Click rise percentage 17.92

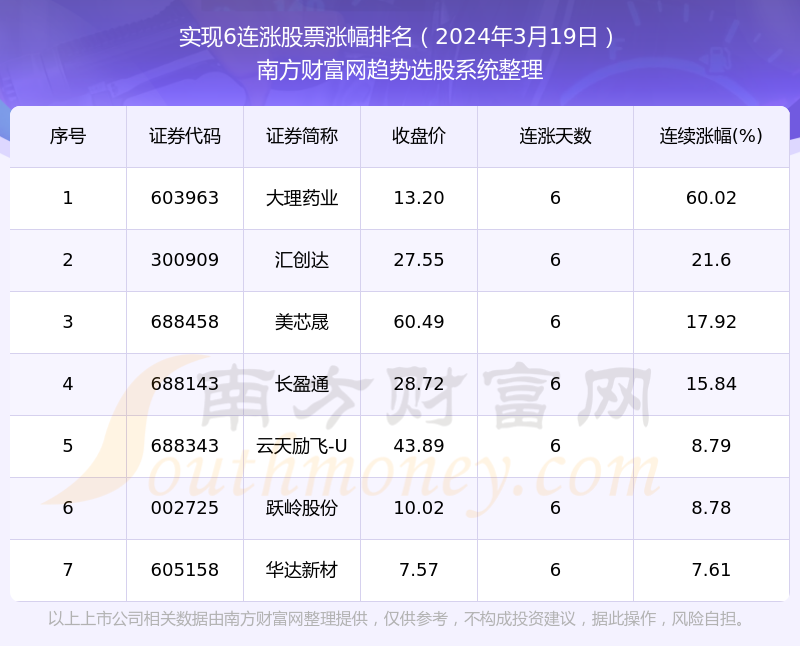tap(711, 322)
